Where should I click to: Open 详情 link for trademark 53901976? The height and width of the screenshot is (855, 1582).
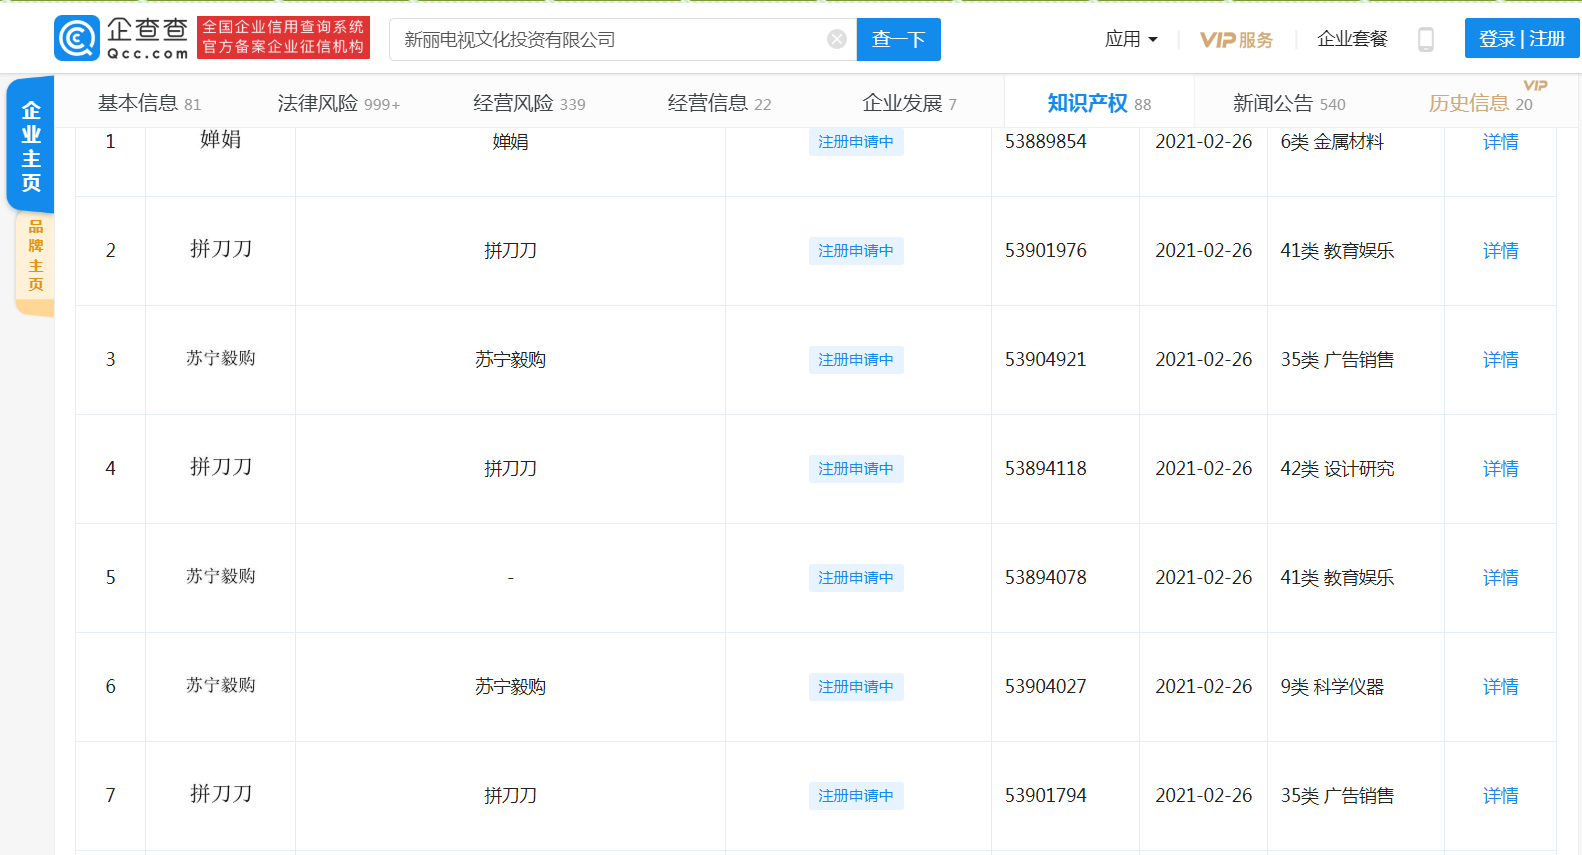[x=1500, y=250]
